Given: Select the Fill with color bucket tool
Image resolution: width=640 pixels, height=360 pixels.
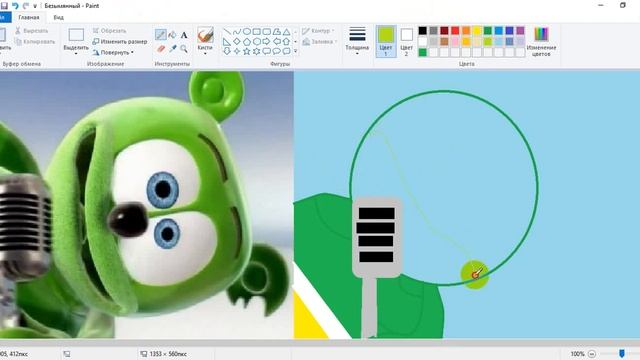Looking at the screenshot, I should [x=173, y=35].
